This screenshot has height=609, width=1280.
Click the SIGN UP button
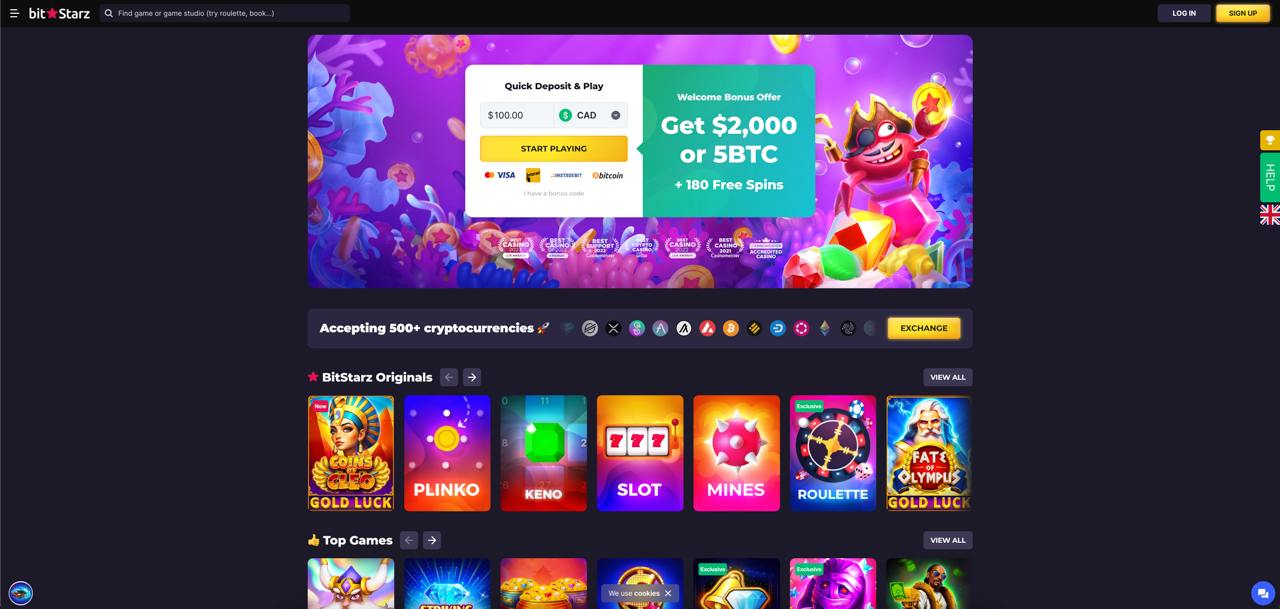1243,13
